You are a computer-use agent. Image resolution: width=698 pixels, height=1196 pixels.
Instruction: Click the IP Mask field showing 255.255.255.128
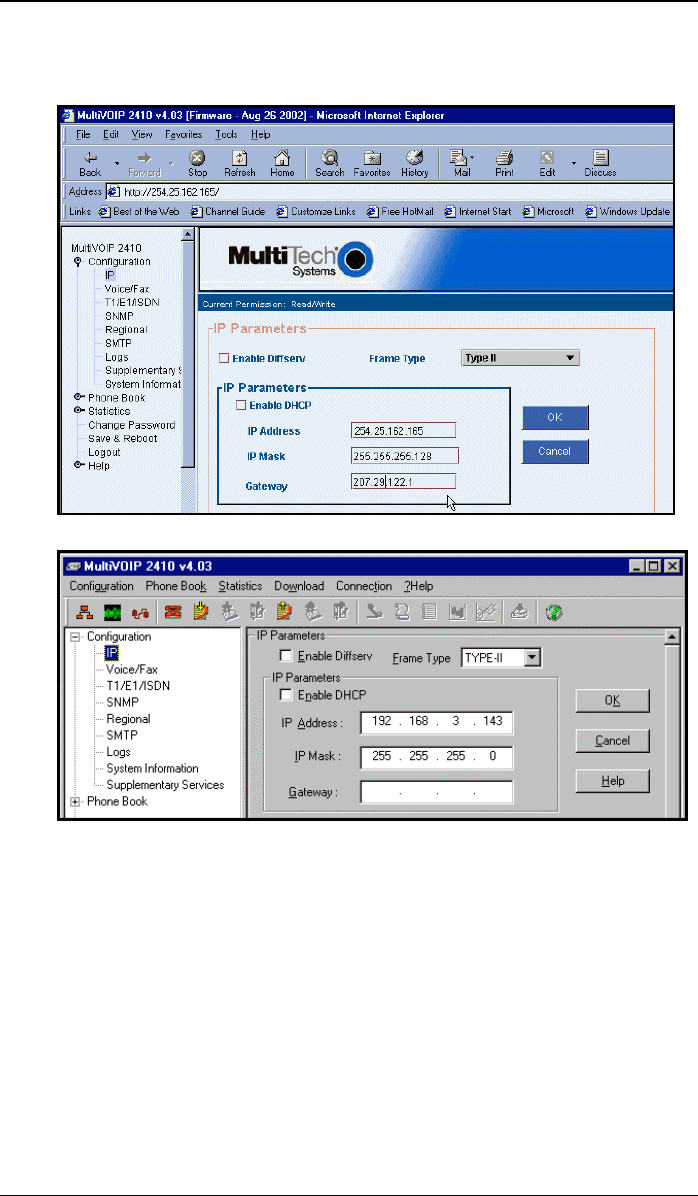pos(405,456)
